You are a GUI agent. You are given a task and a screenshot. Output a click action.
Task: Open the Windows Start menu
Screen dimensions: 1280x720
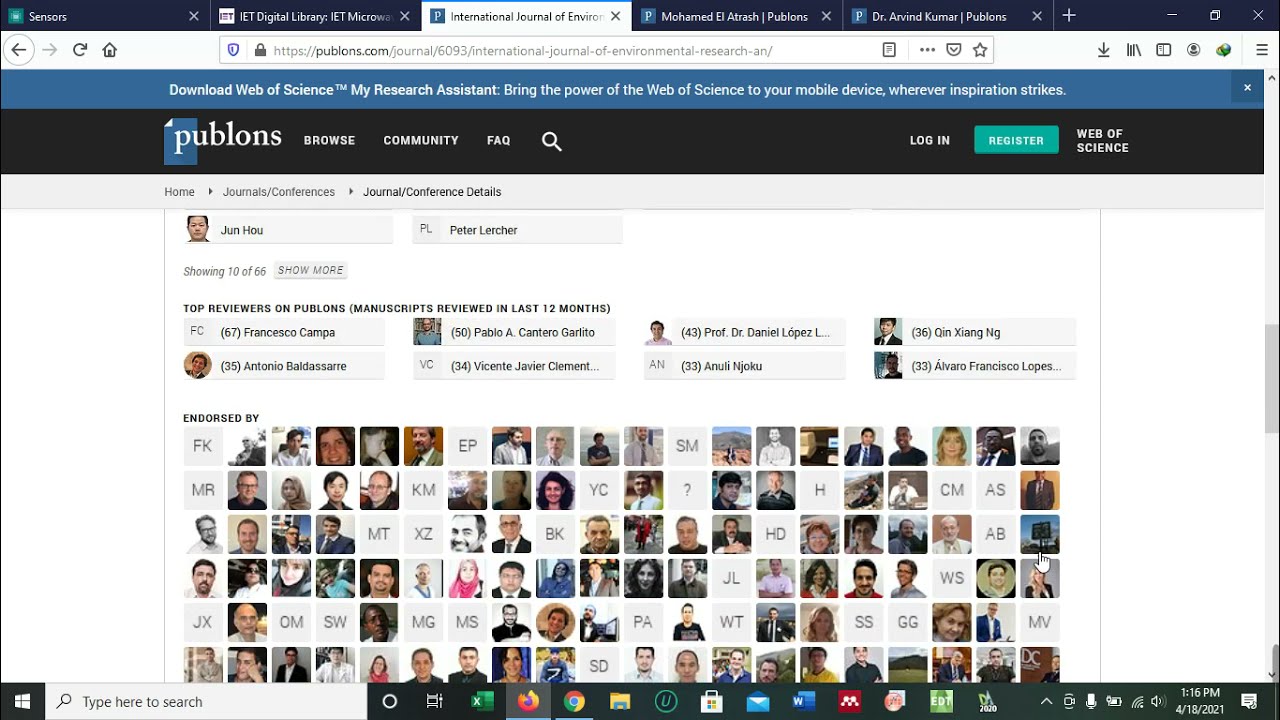point(22,701)
